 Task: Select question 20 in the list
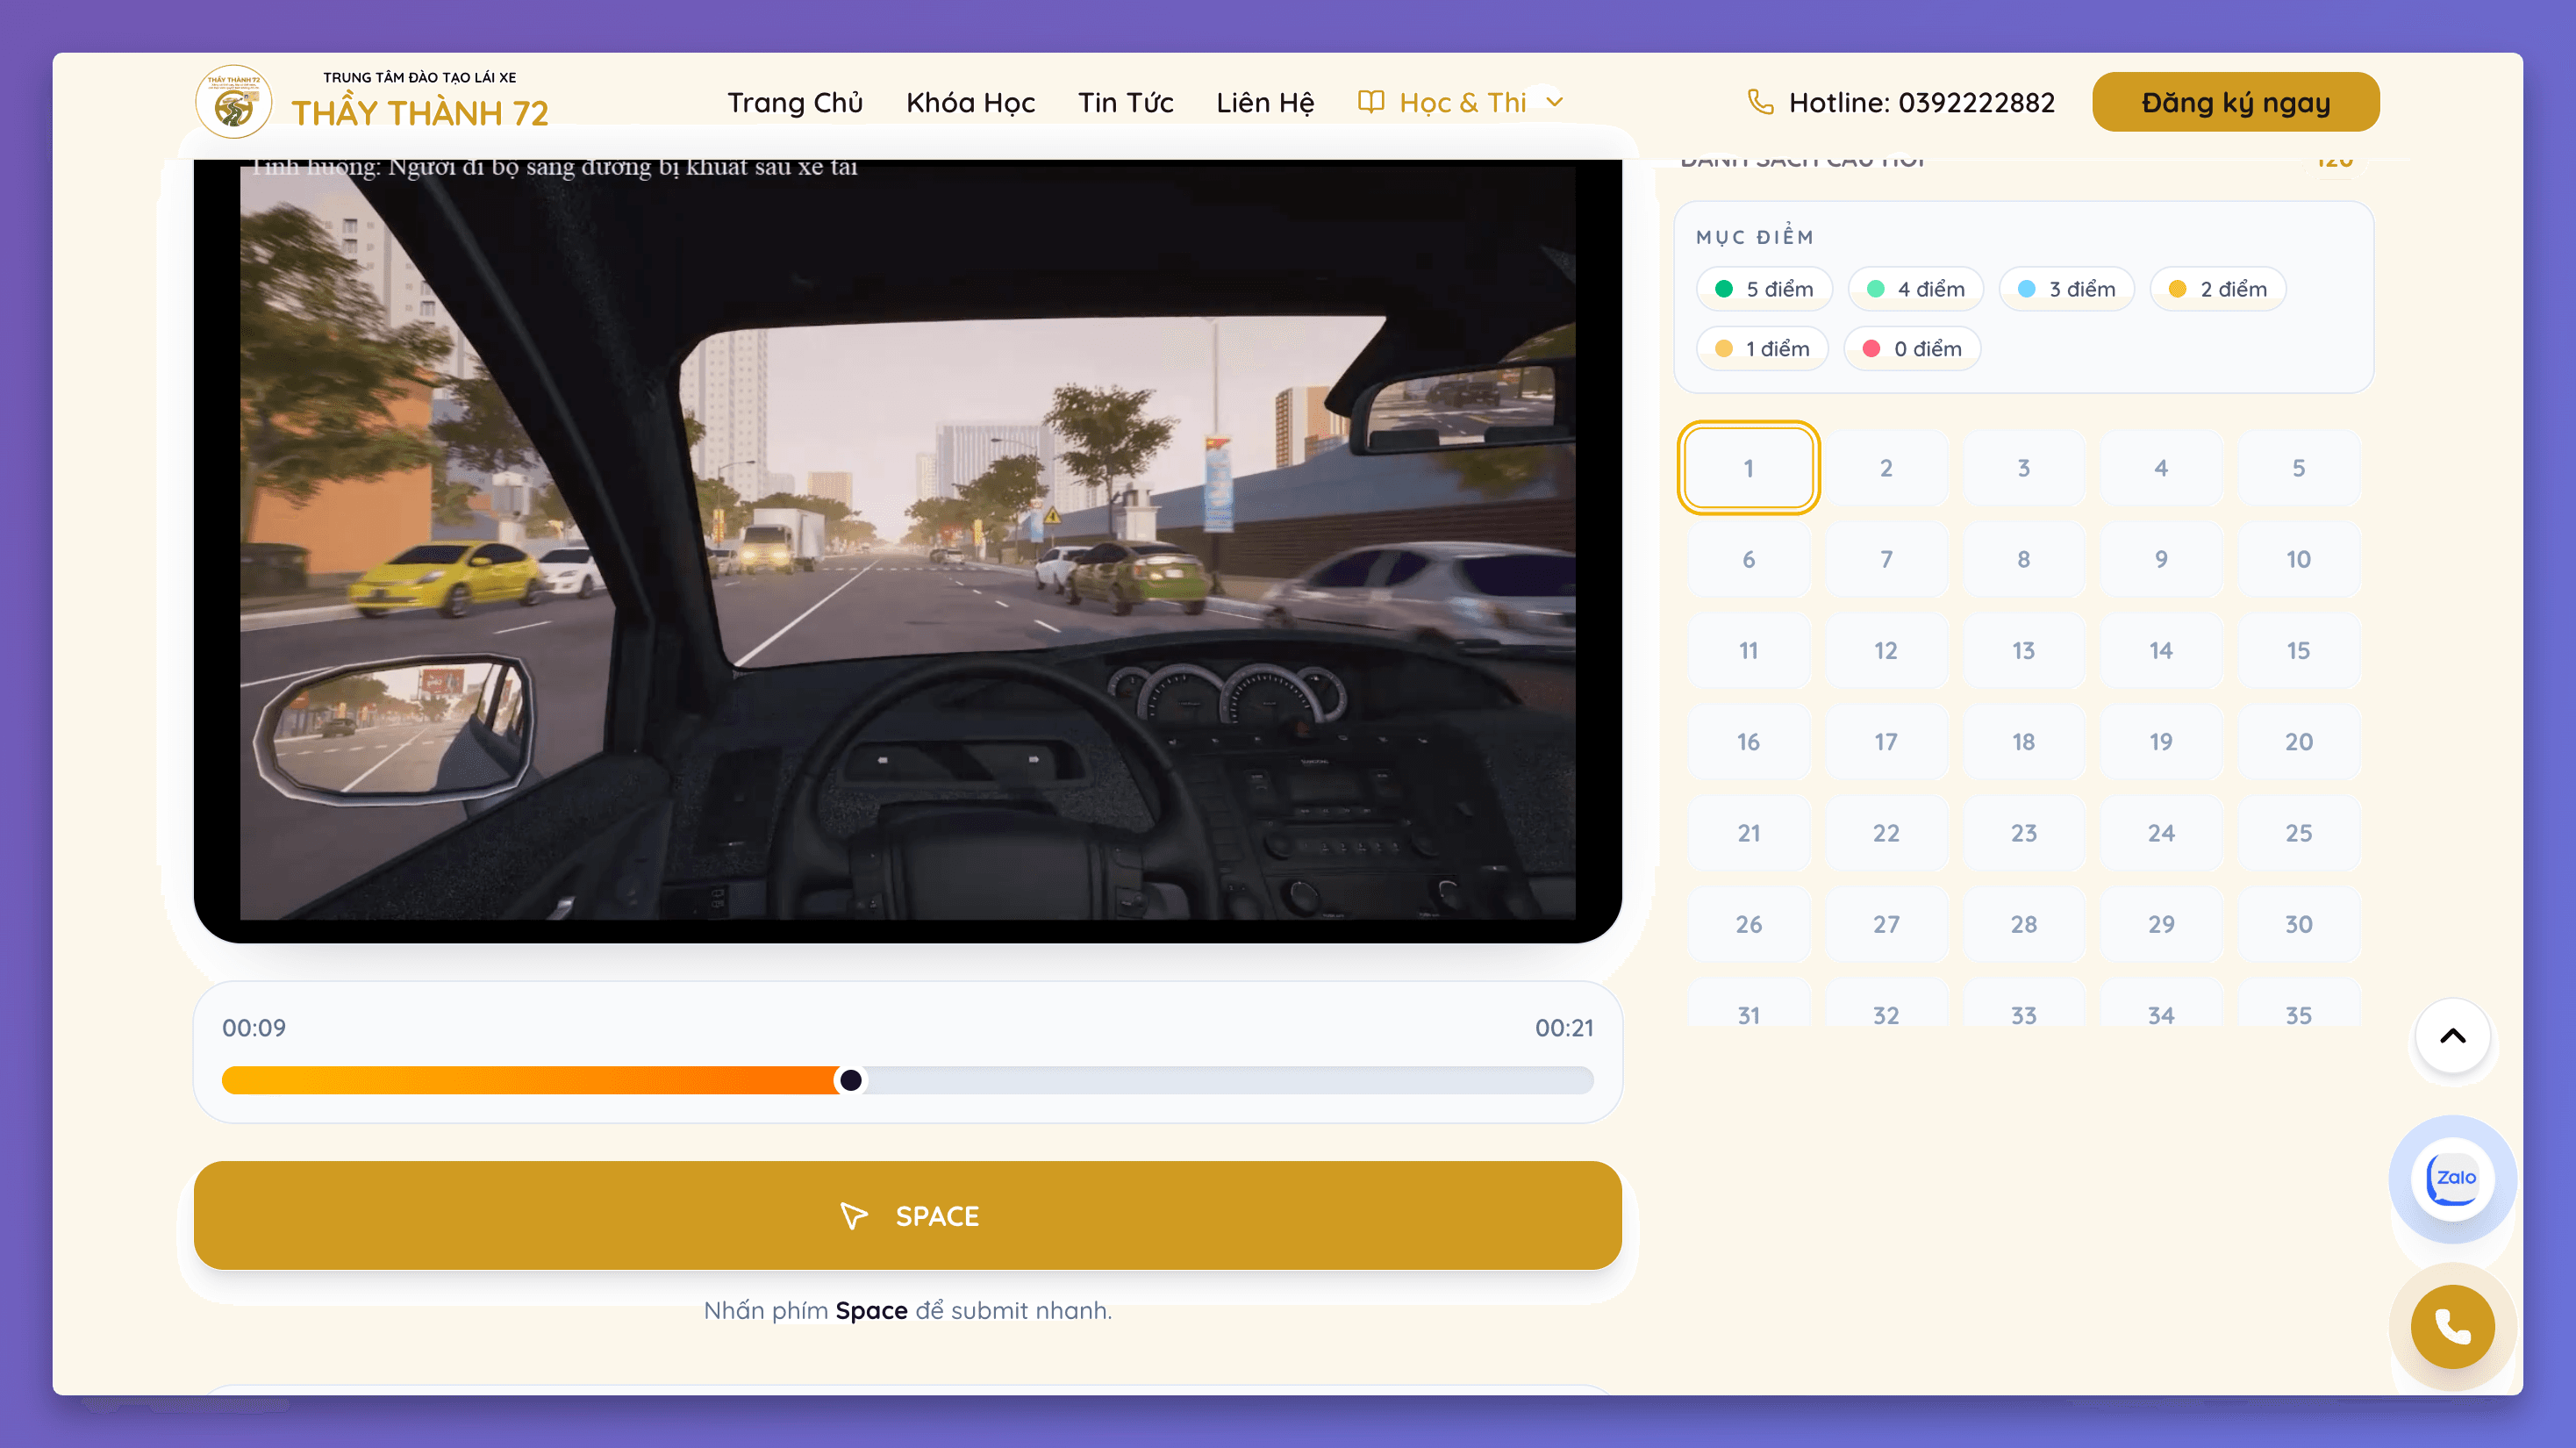2298,742
